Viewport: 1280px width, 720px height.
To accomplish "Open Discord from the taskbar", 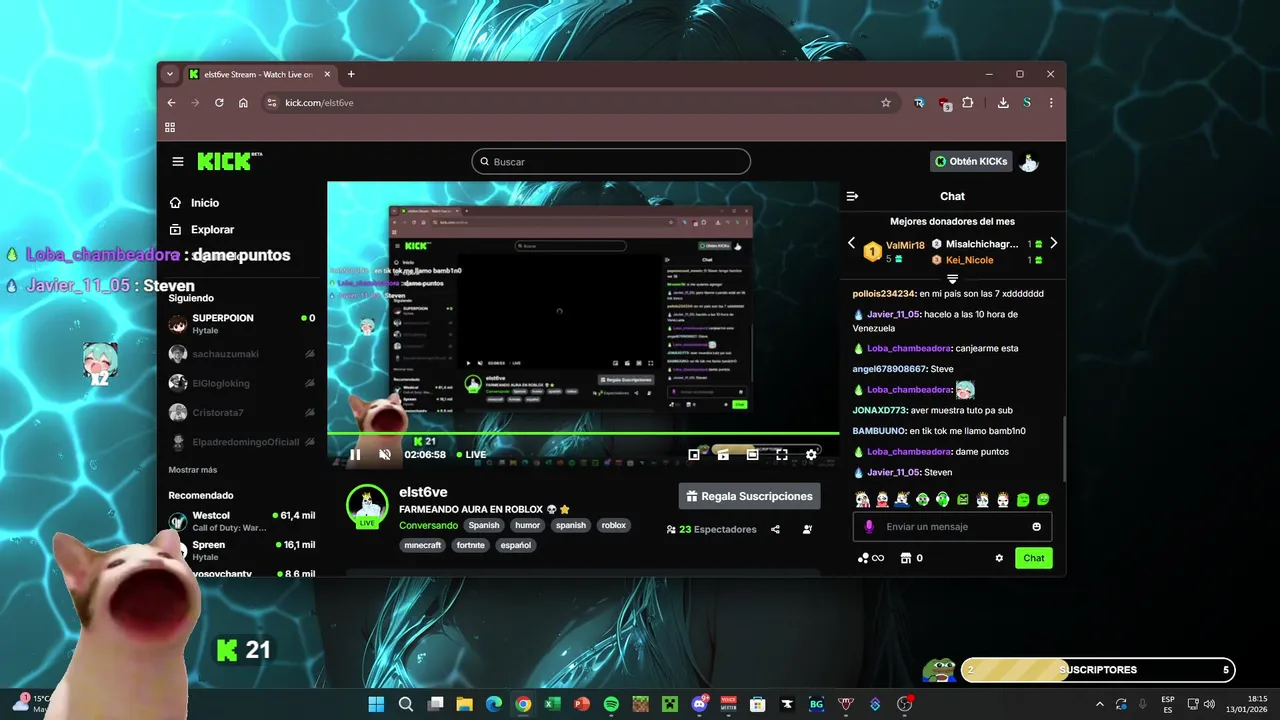I will (699, 704).
